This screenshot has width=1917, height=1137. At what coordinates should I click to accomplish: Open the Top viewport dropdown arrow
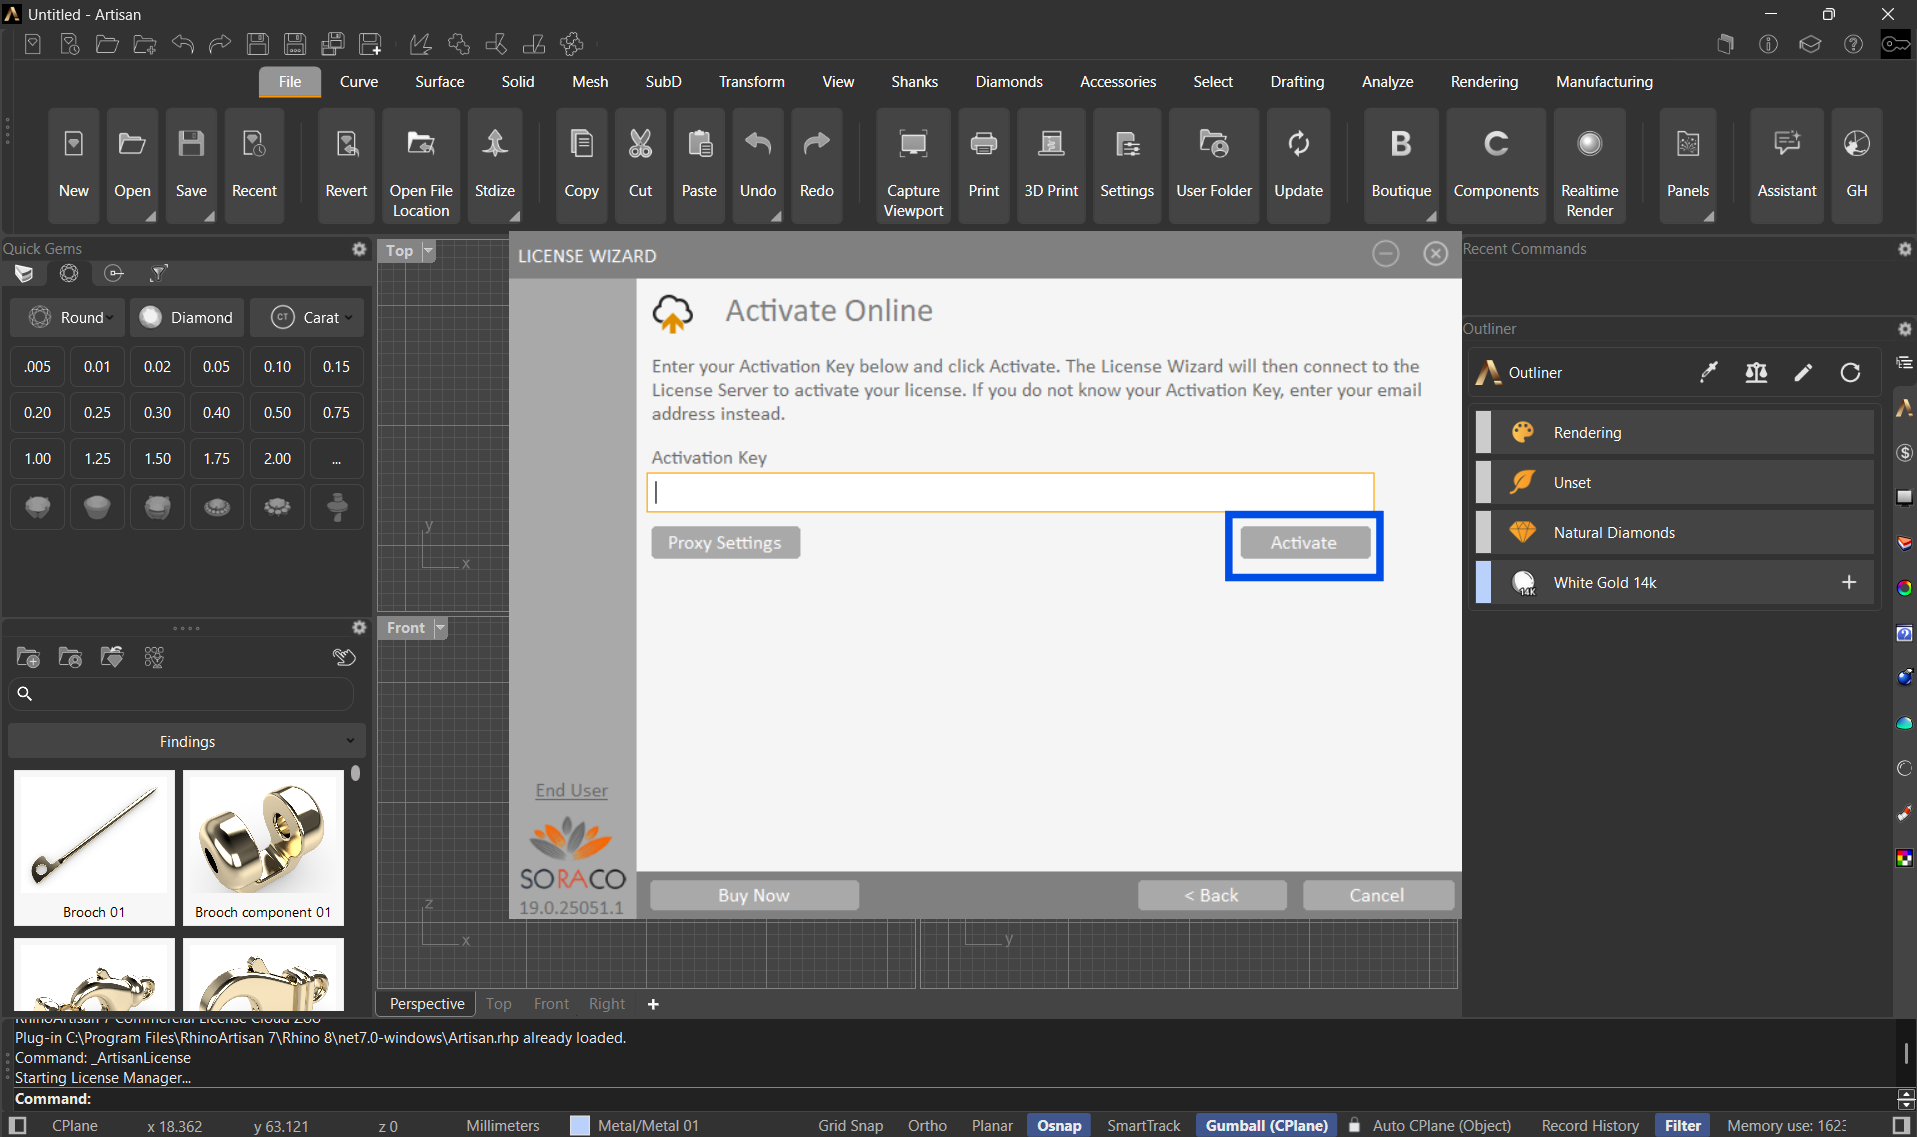pos(428,251)
